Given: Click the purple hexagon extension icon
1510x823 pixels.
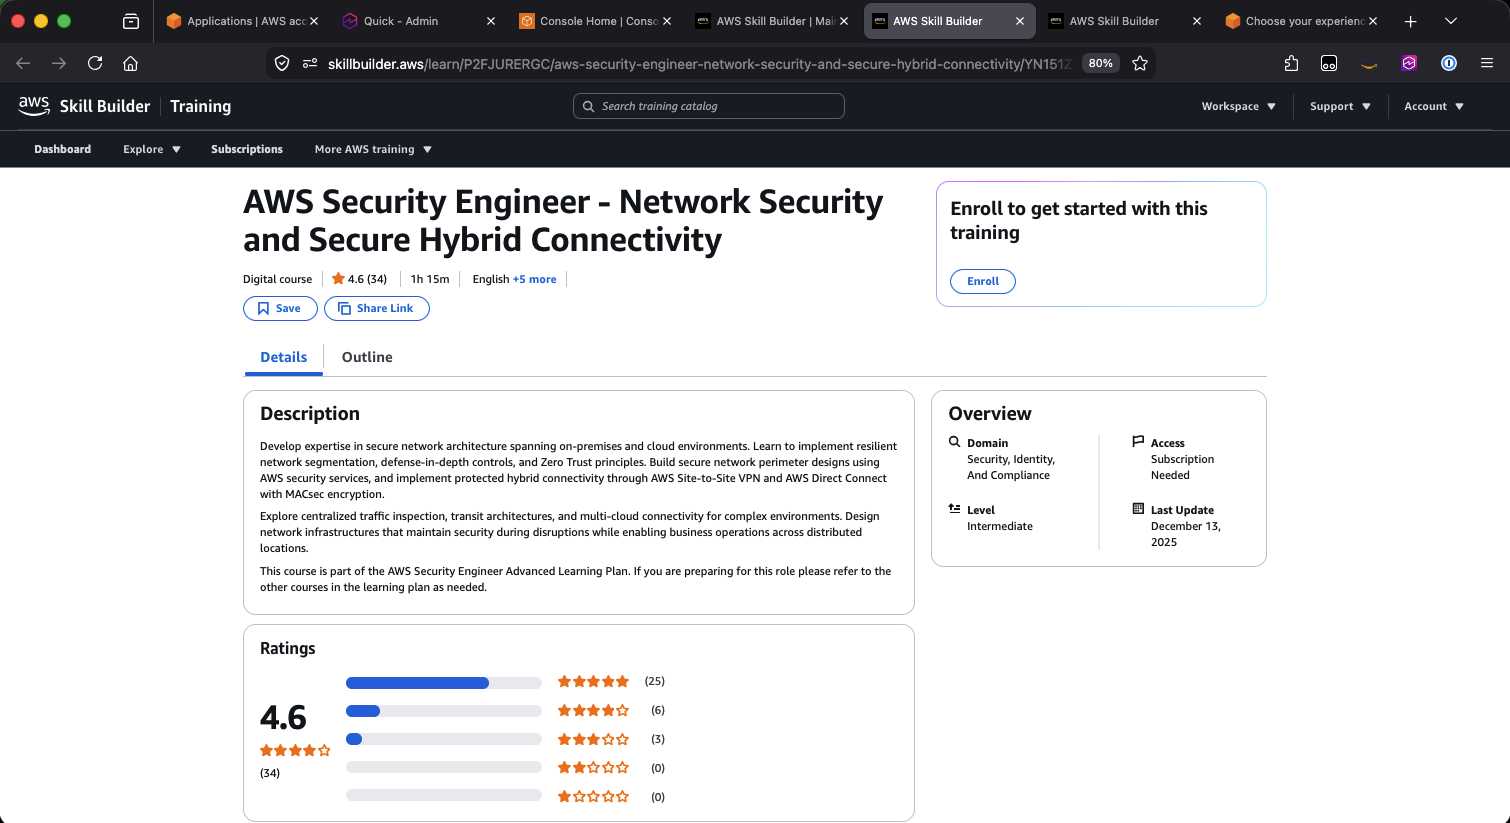Looking at the screenshot, I should (1409, 63).
